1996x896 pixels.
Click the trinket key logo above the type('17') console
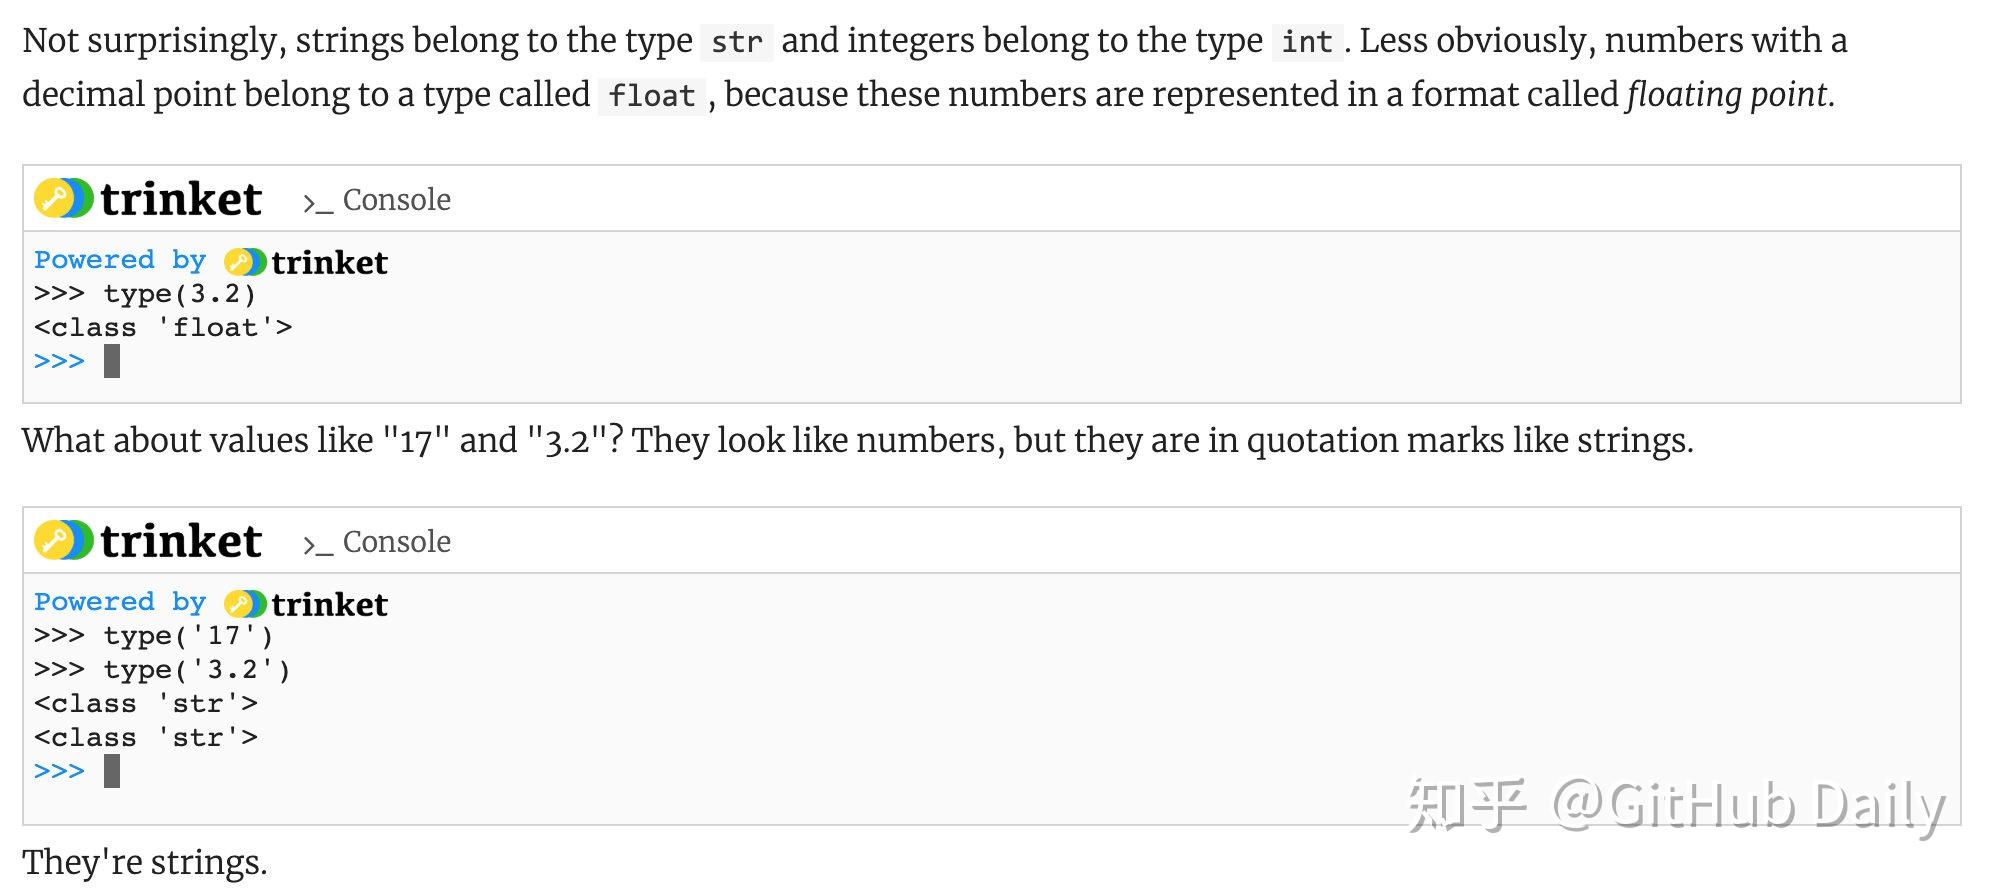pos(64,541)
